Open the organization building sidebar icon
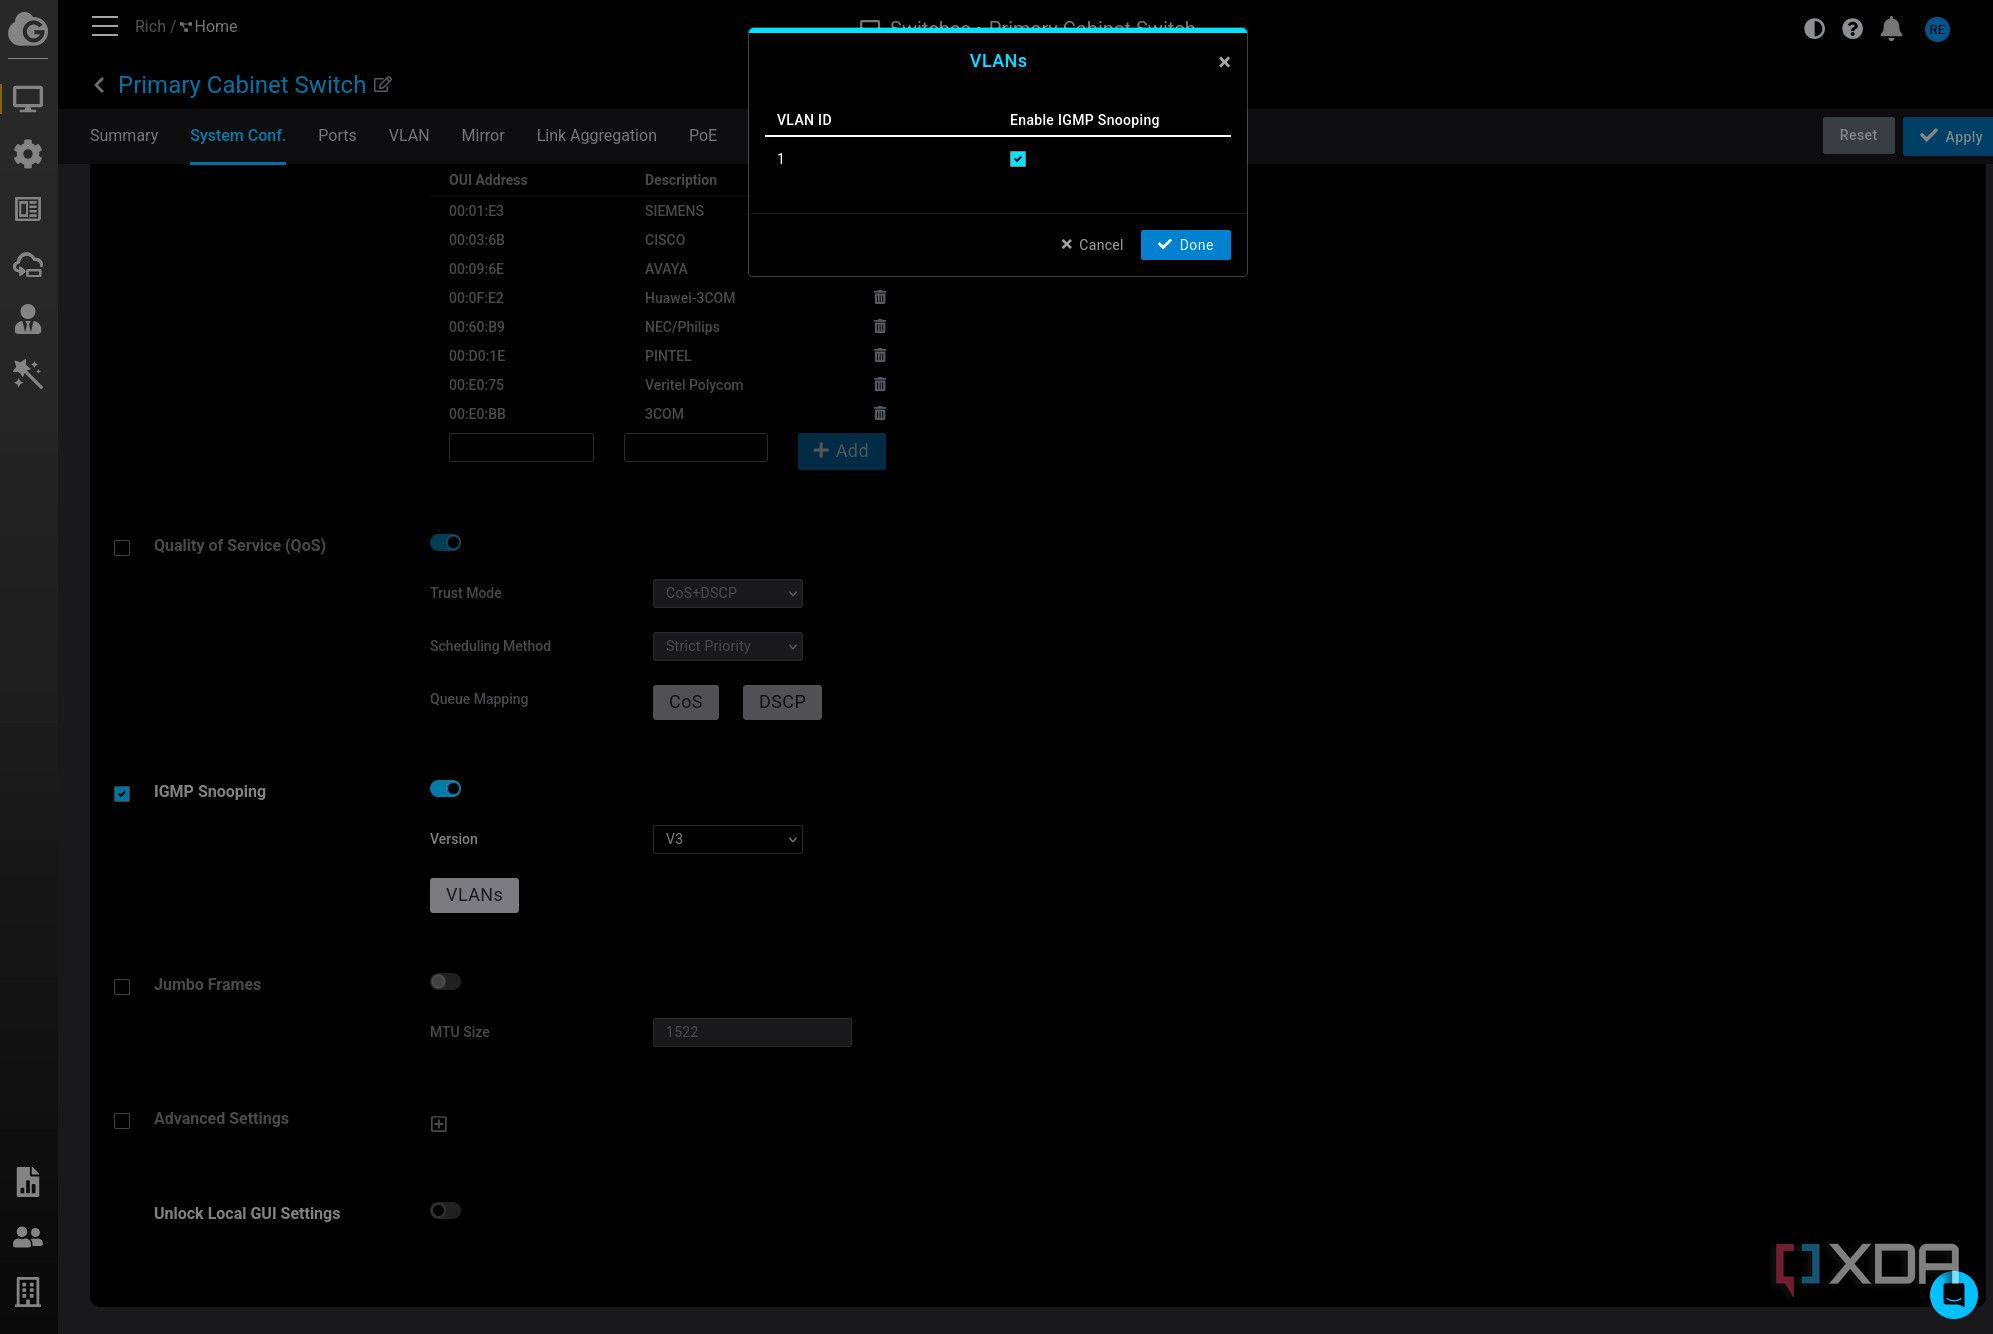Viewport: 1993px width, 1334px height. [x=28, y=1292]
